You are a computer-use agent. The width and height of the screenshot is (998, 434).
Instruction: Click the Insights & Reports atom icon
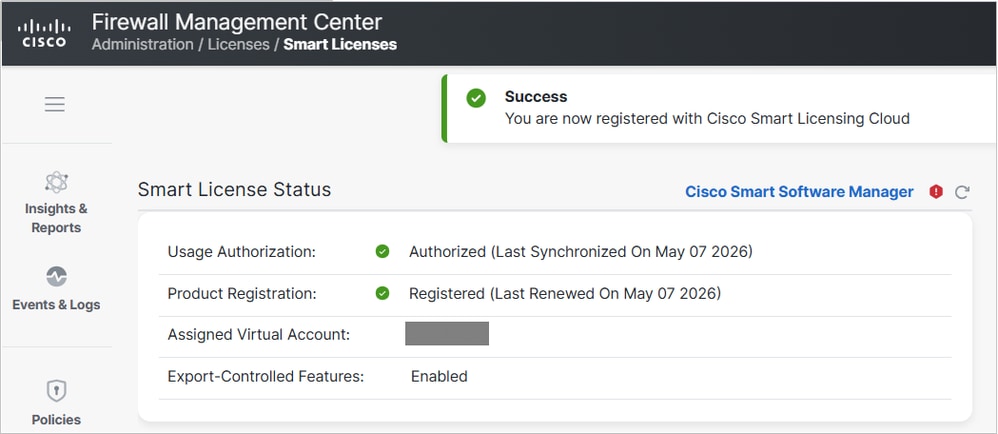click(56, 183)
